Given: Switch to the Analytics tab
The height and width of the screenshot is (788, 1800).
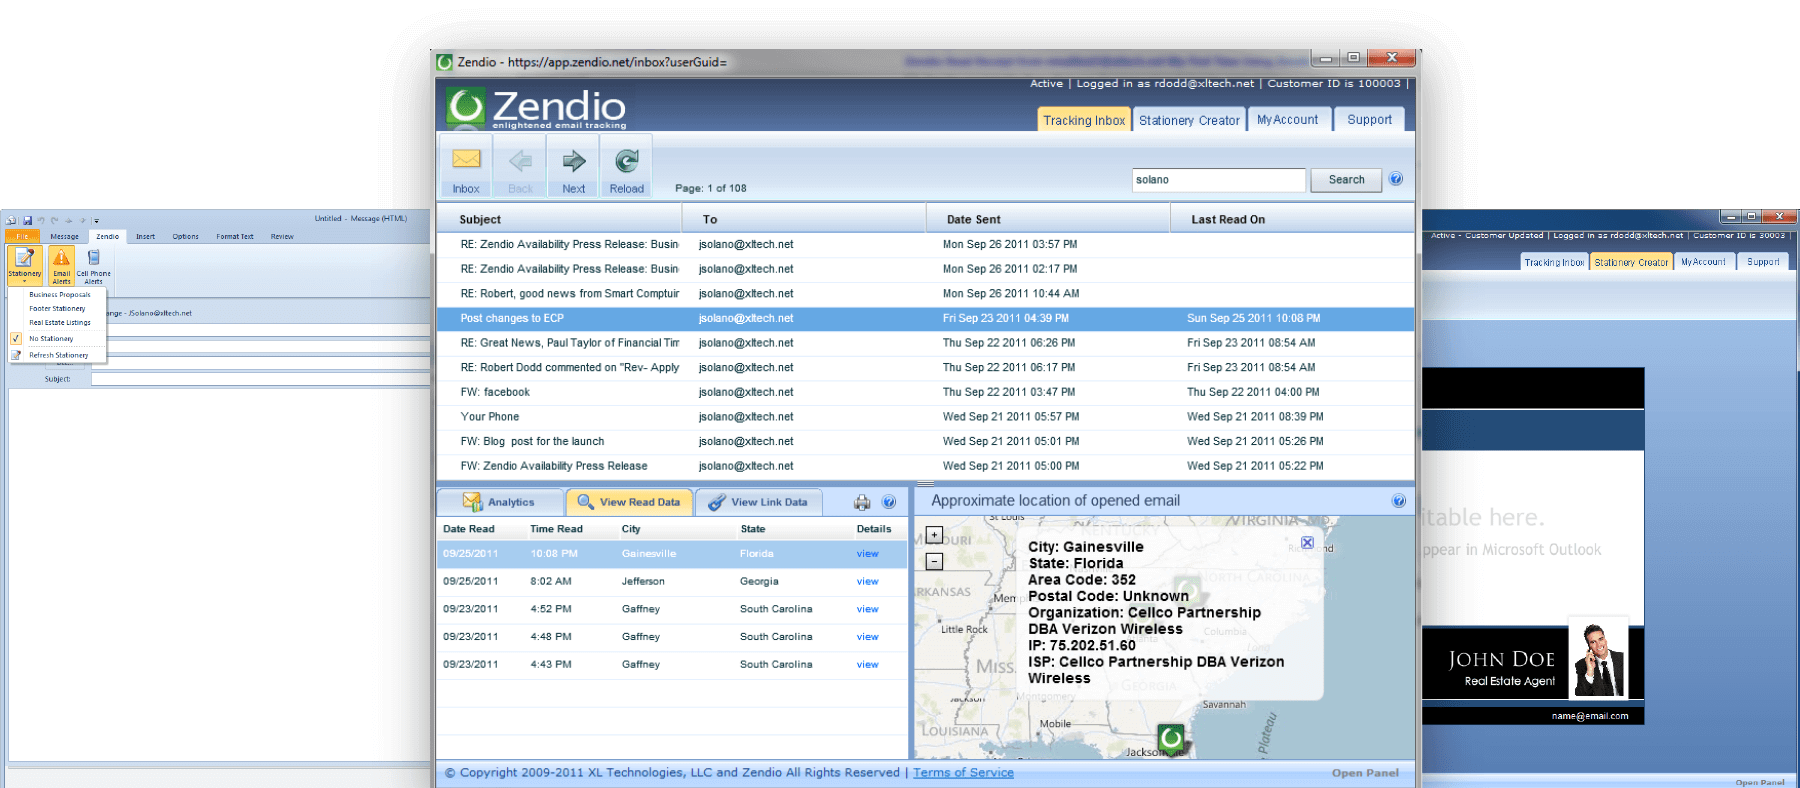Looking at the screenshot, I should pos(501,502).
